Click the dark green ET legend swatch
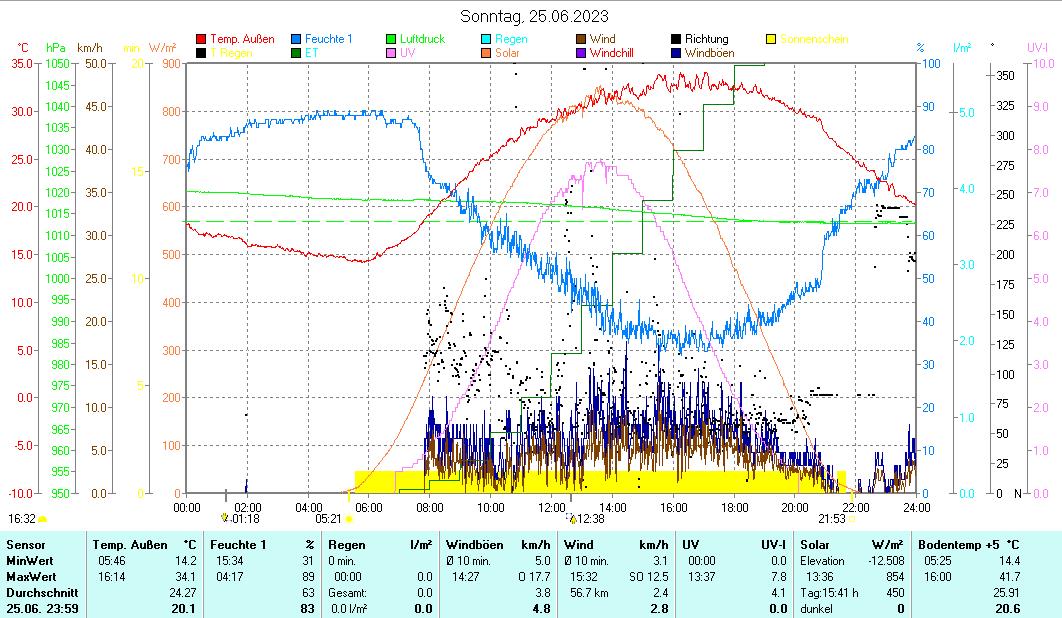Image resolution: width=1062 pixels, height=618 pixels. click(296, 53)
